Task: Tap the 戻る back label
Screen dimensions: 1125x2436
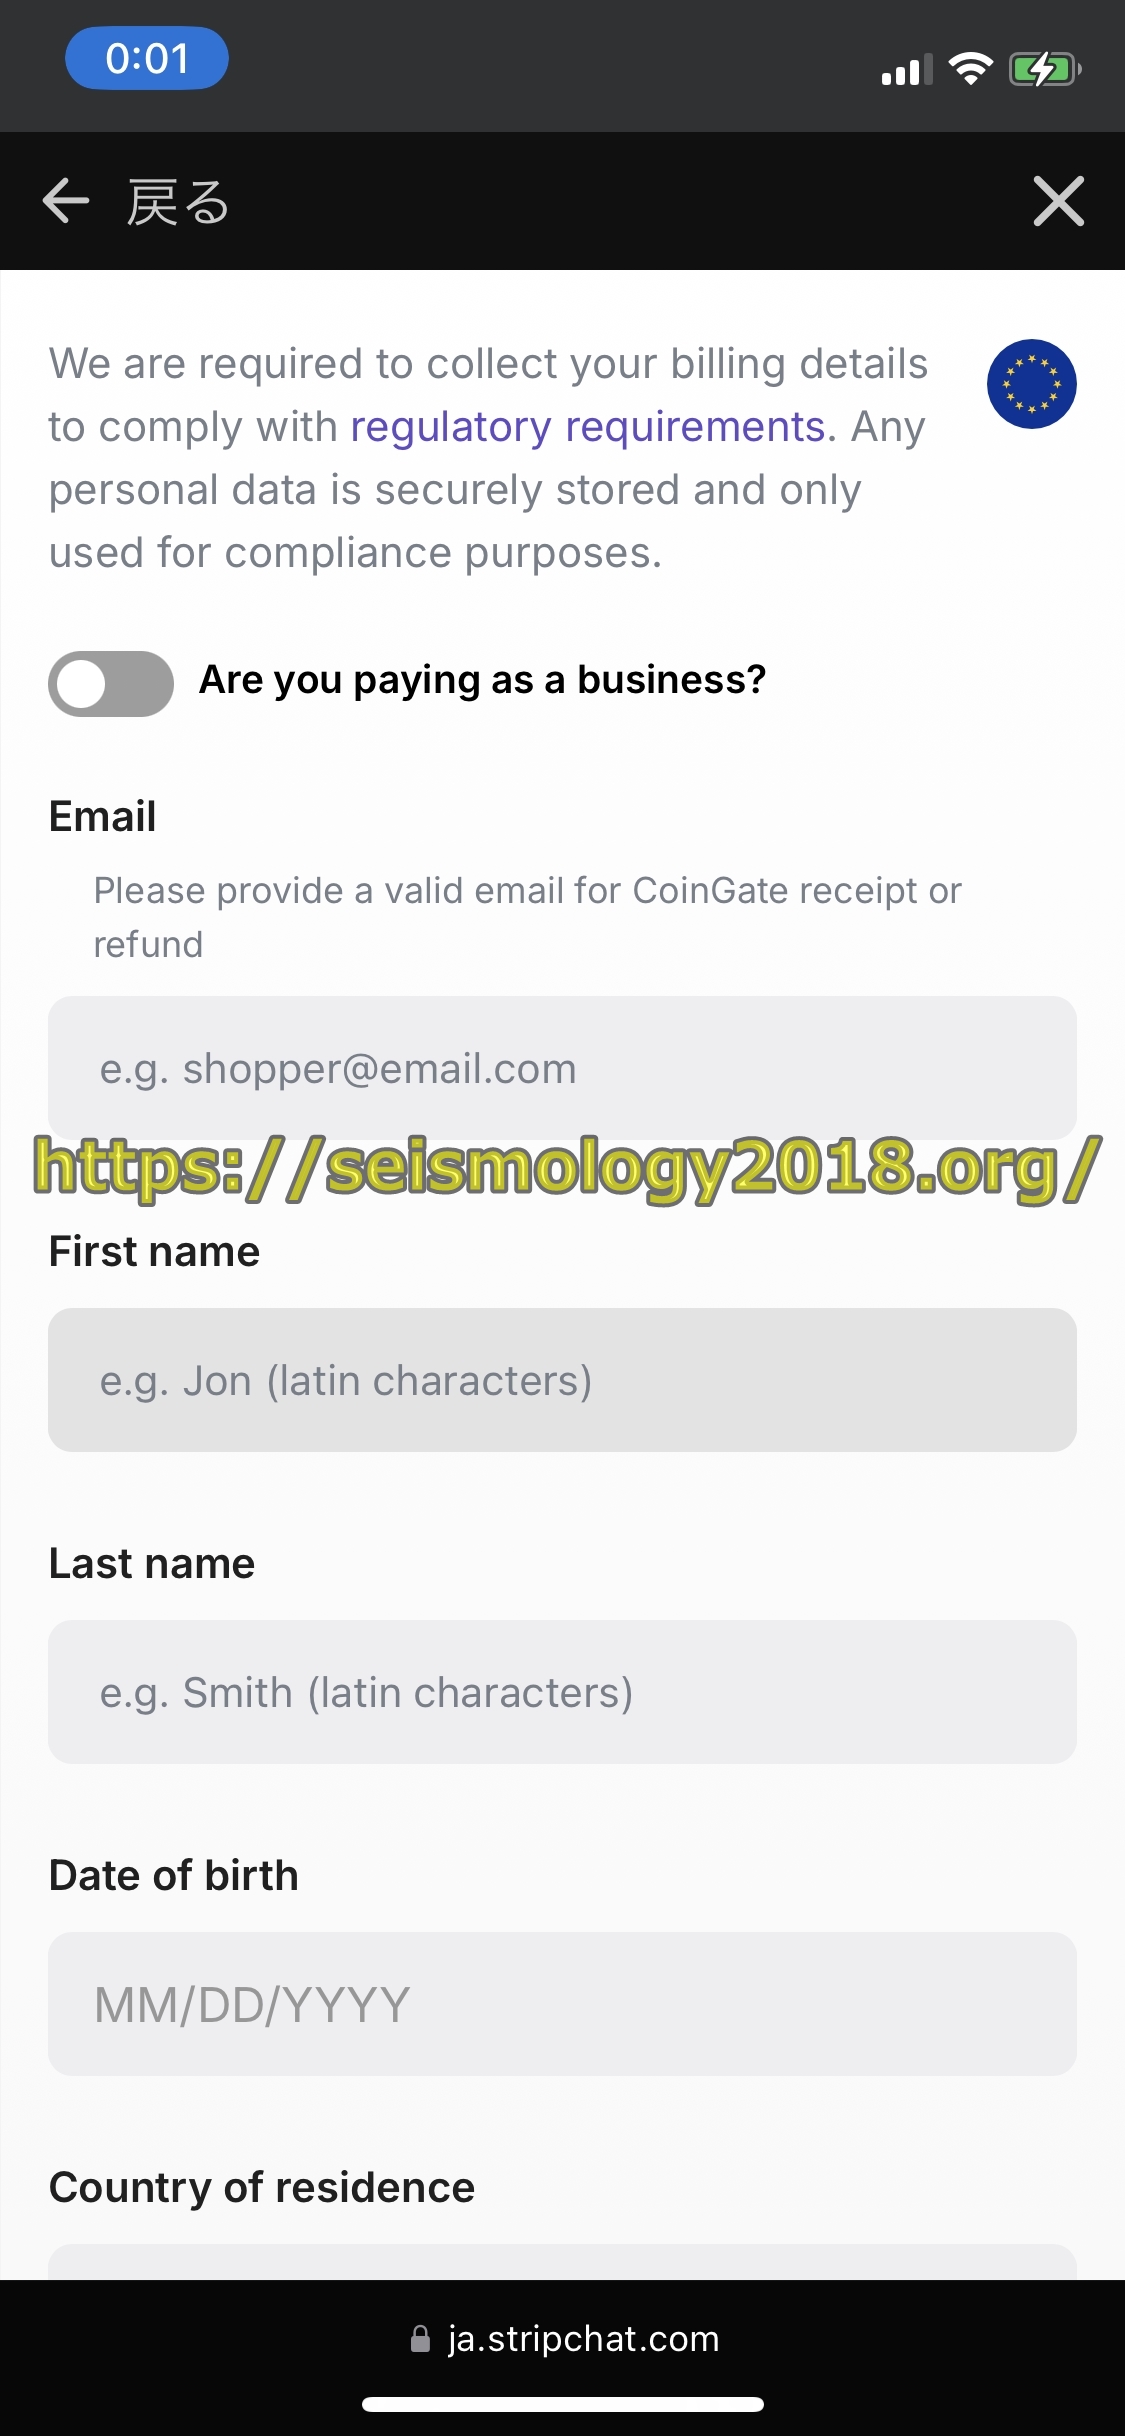Action: coord(178,202)
